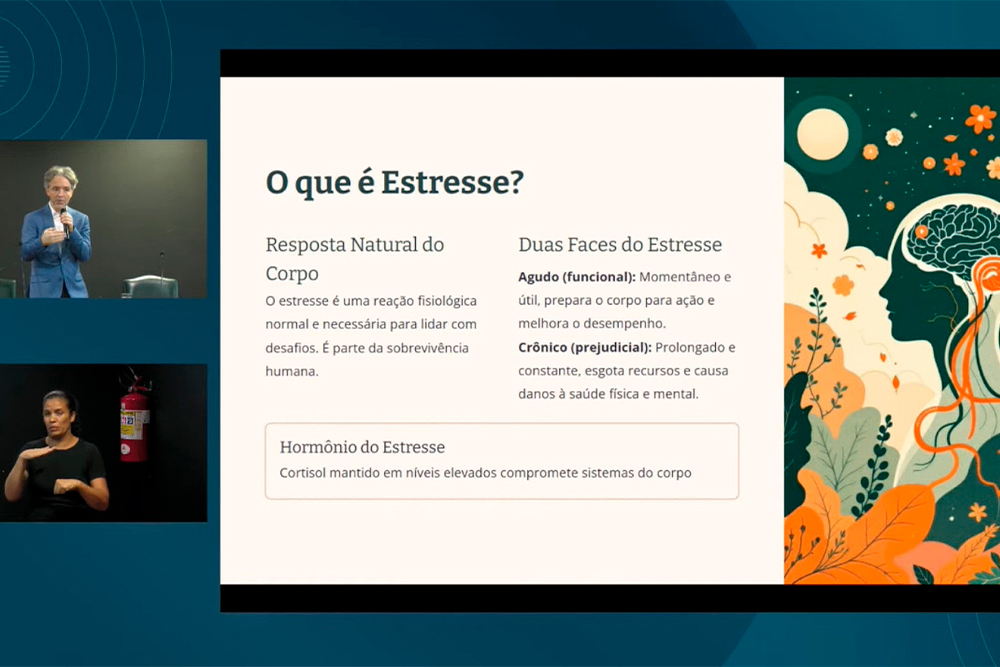
Task: Click the cortisol sentence in the hormone box
Action: [x=485, y=473]
